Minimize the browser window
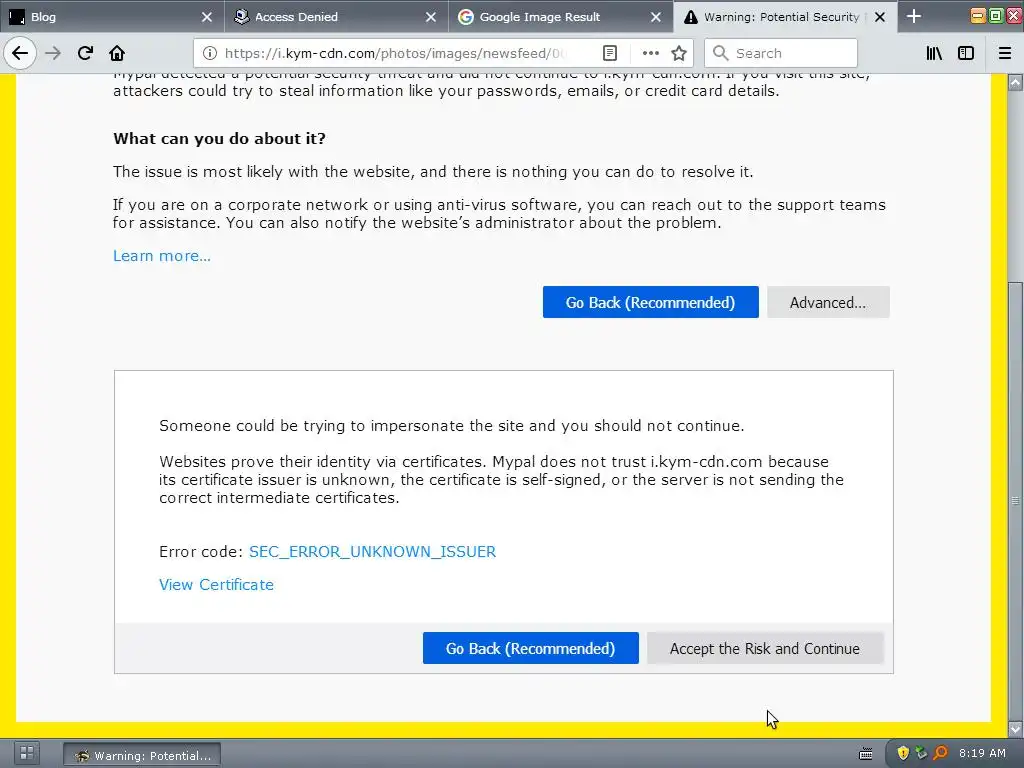This screenshot has height=768, width=1024. pos(978,16)
